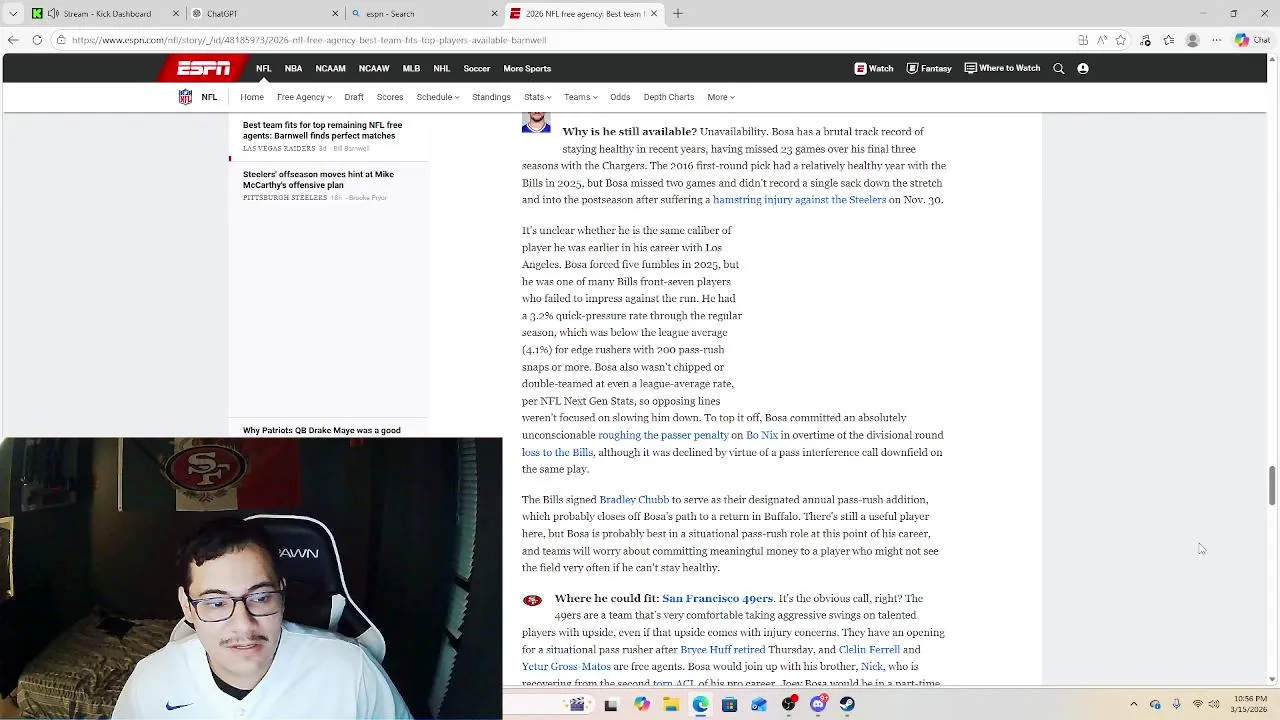Open the Watch link in the ESPN header

[874, 68]
